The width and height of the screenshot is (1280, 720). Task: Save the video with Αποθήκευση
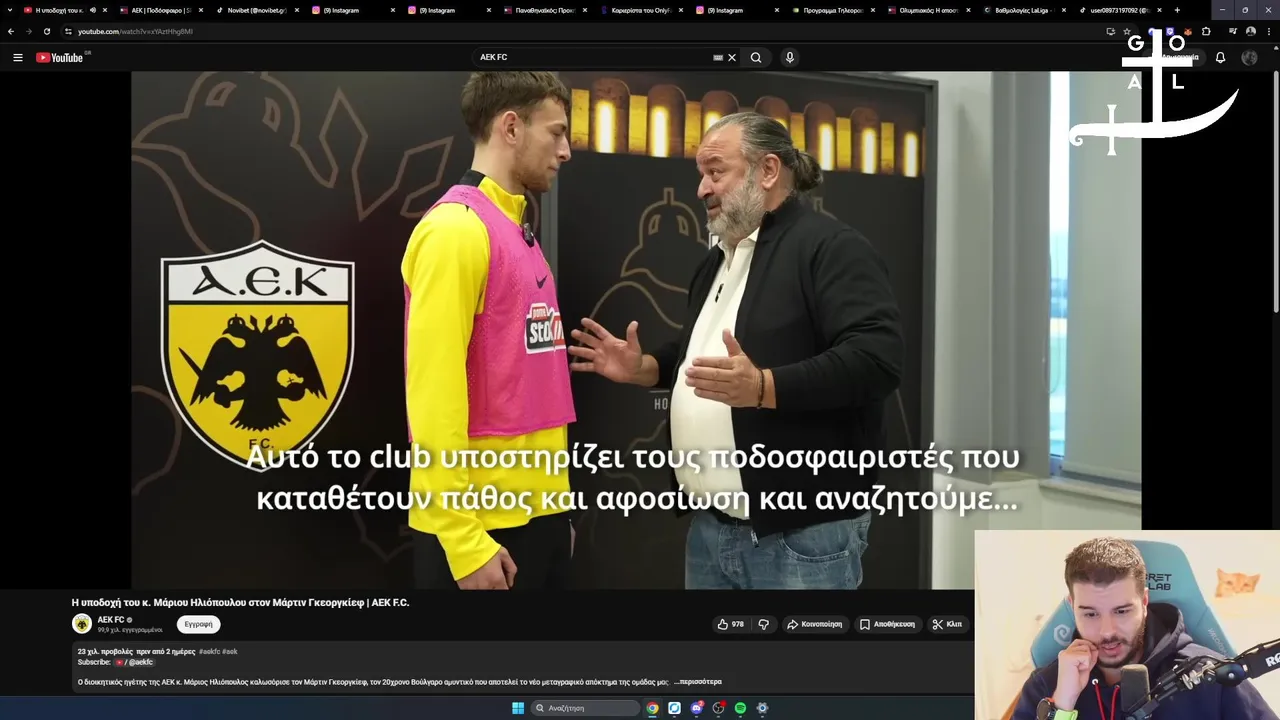point(887,624)
